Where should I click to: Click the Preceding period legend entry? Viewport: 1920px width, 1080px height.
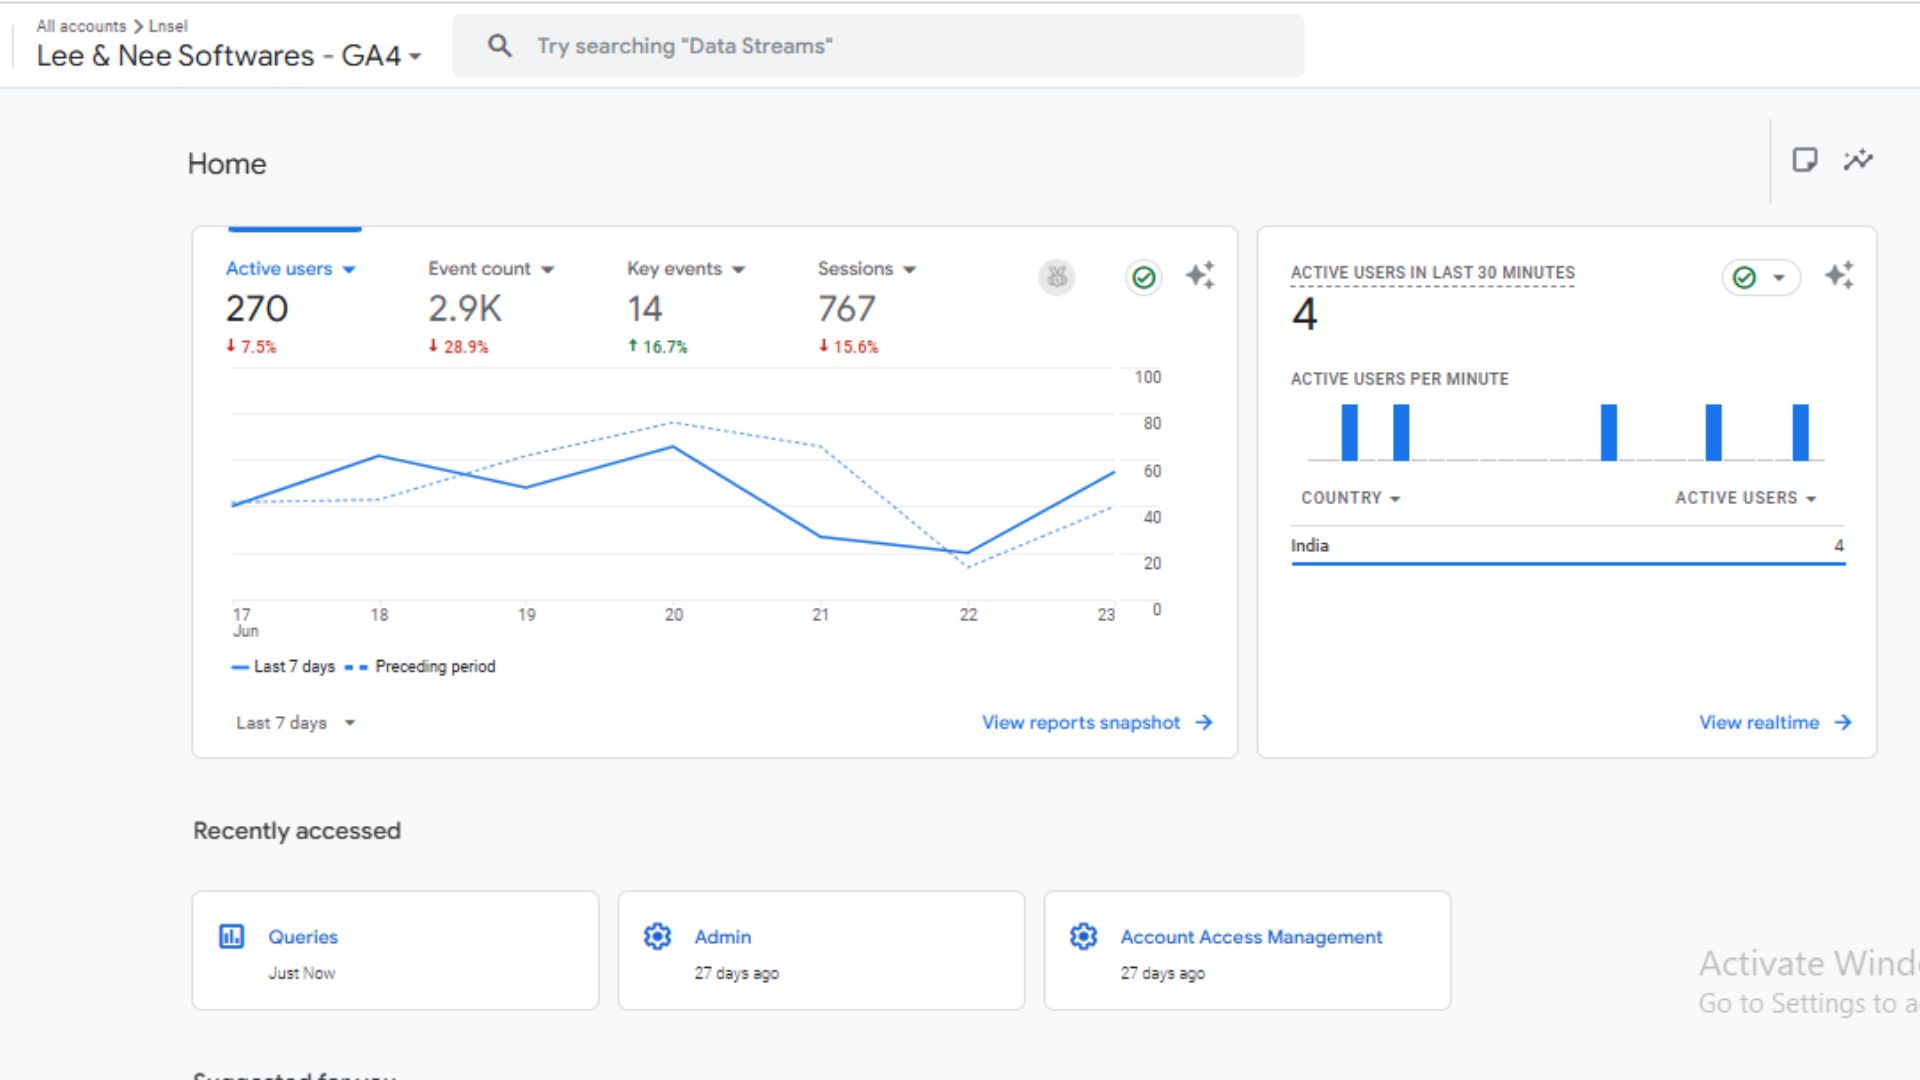pyautogui.click(x=420, y=667)
